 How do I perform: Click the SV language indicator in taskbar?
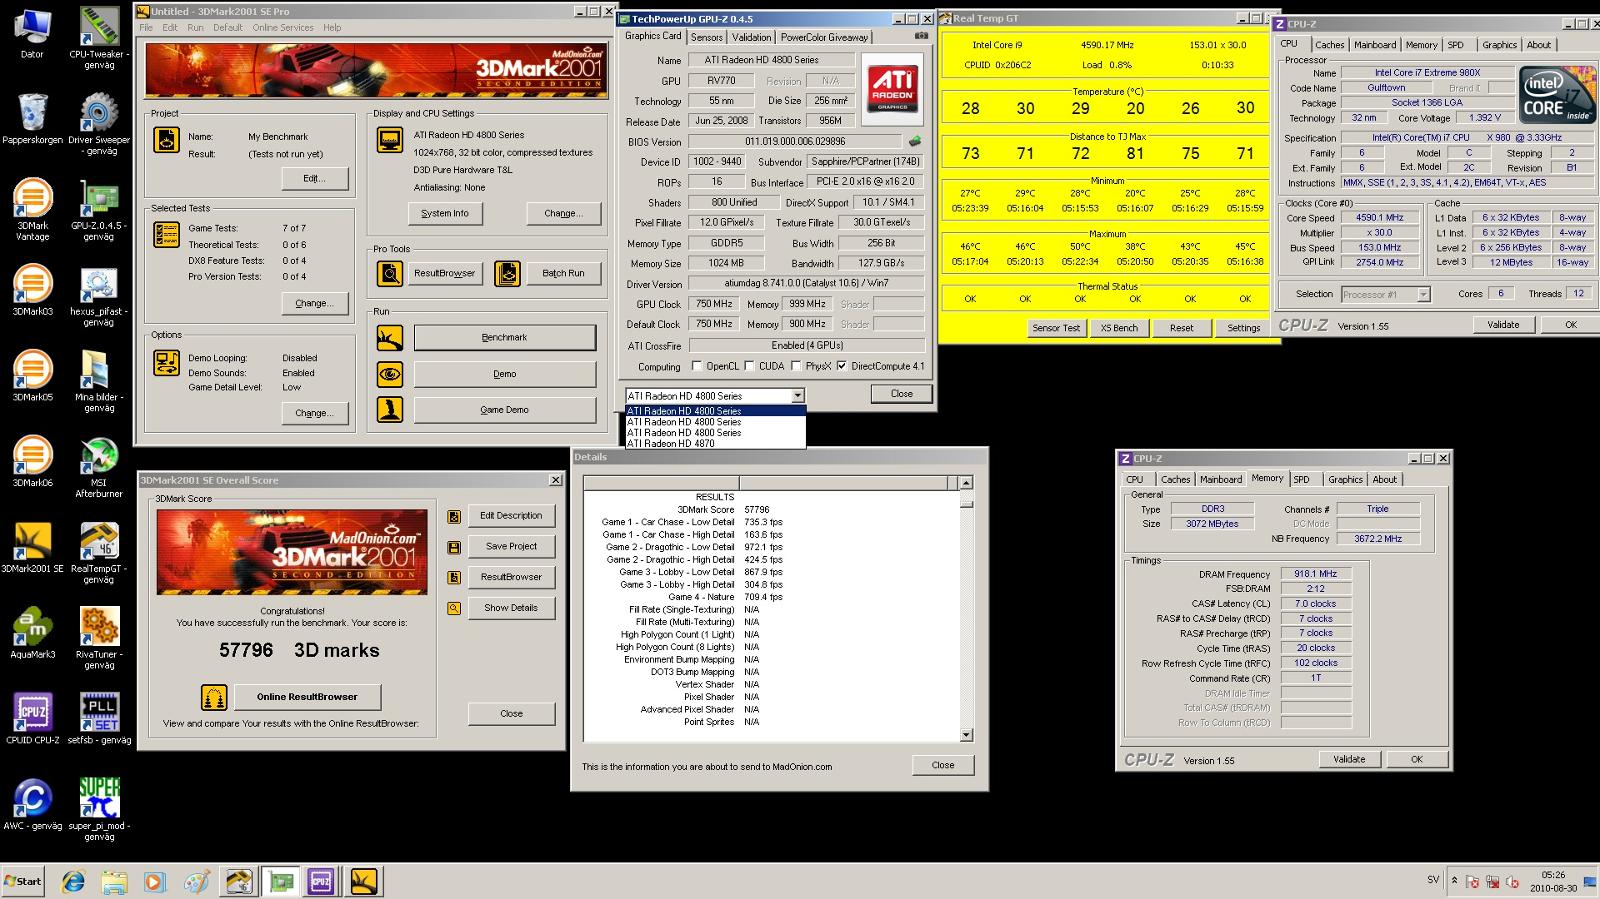[x=1433, y=880]
